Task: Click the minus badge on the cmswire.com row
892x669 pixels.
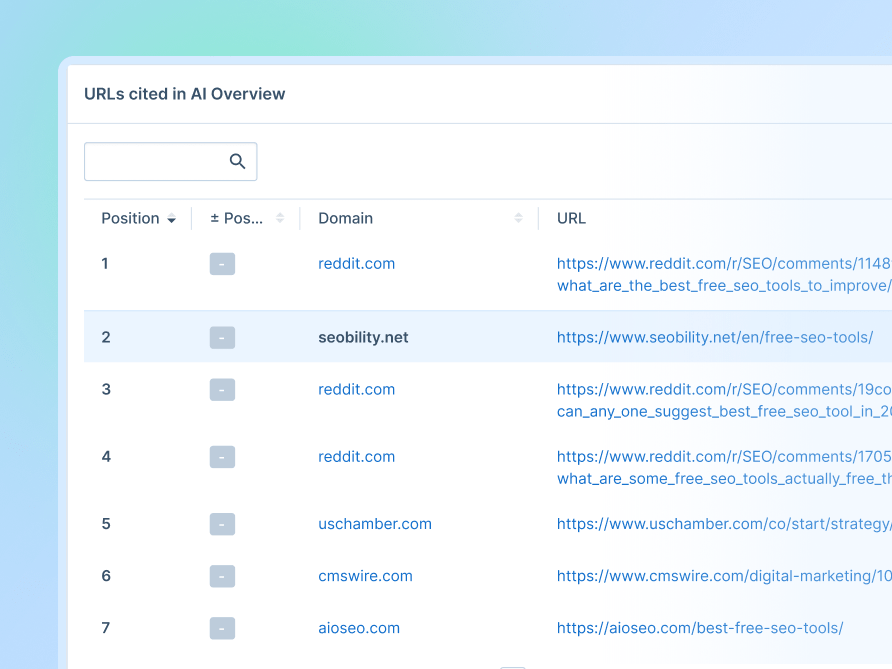Action: point(222,576)
